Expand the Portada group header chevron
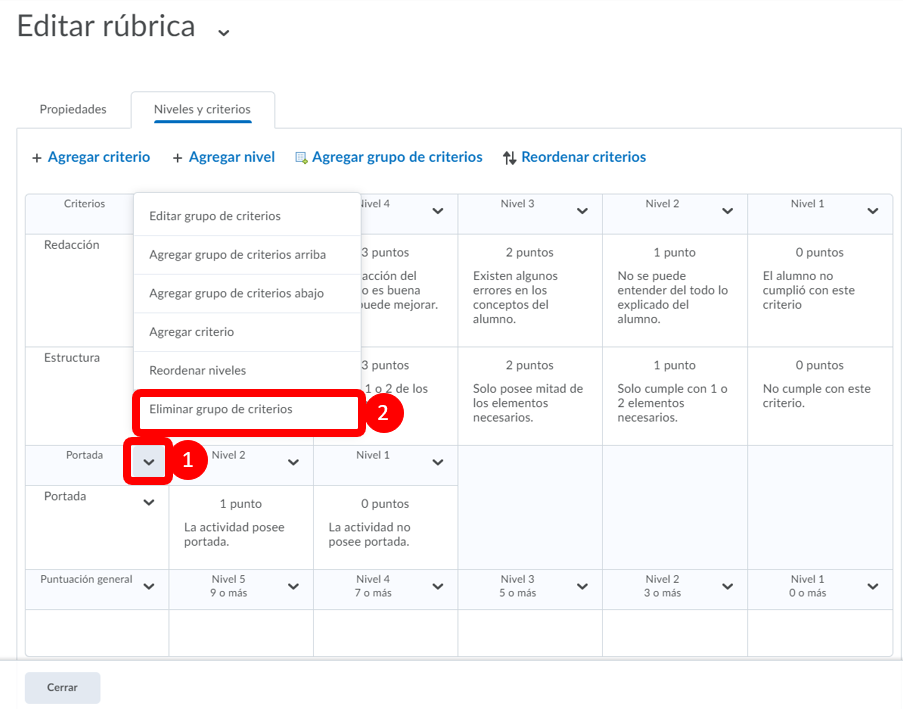 click(x=149, y=462)
